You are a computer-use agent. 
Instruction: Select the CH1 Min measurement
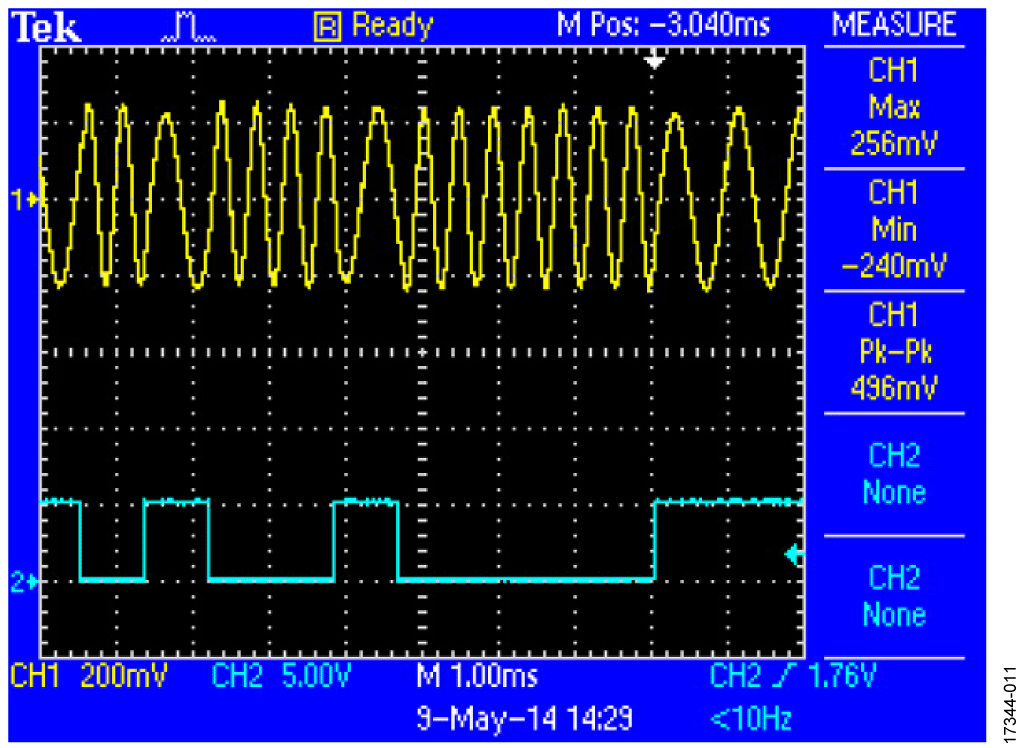click(x=894, y=230)
